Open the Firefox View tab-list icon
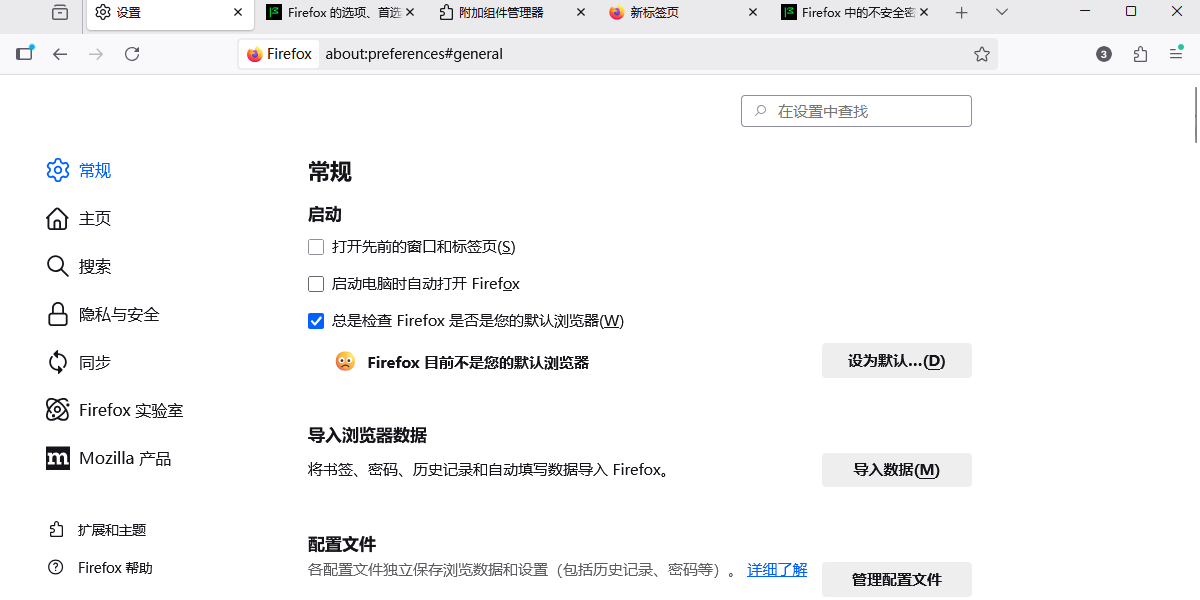This screenshot has width=1200, height=600. 61,13
